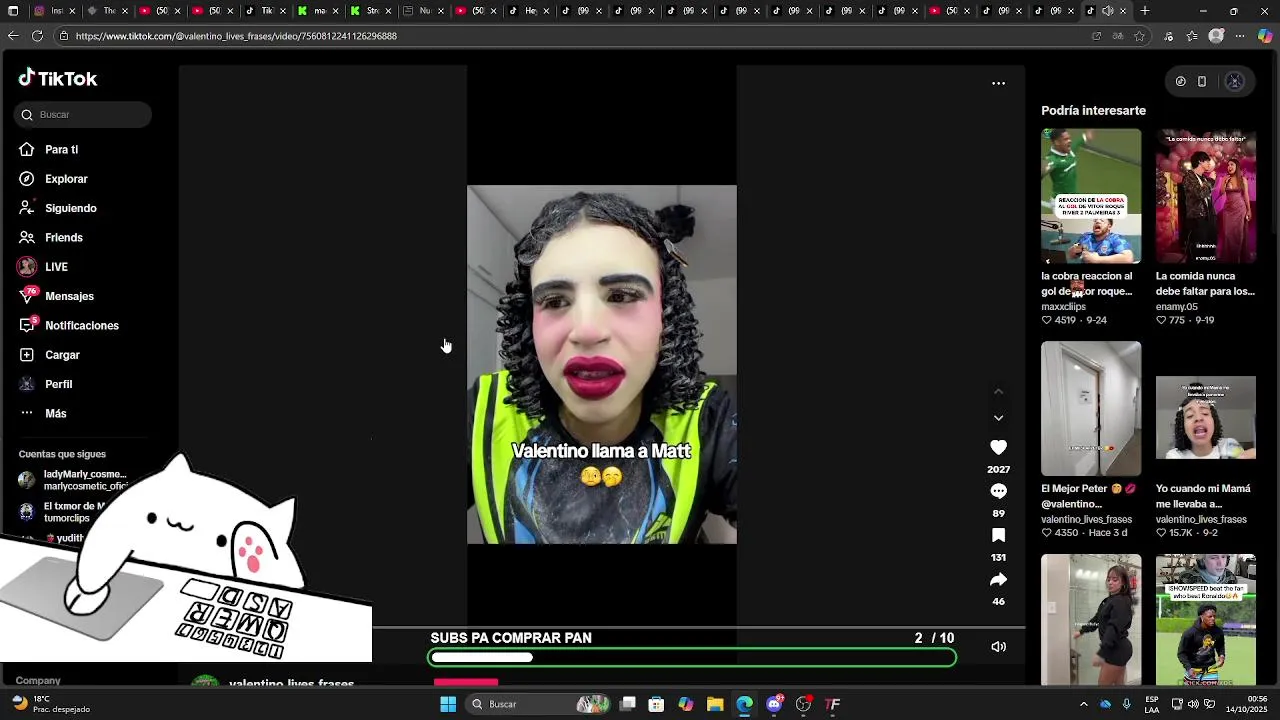Switch to the He TikTok browser tab
Viewport: 1280px width, 720px height.
[x=529, y=11]
